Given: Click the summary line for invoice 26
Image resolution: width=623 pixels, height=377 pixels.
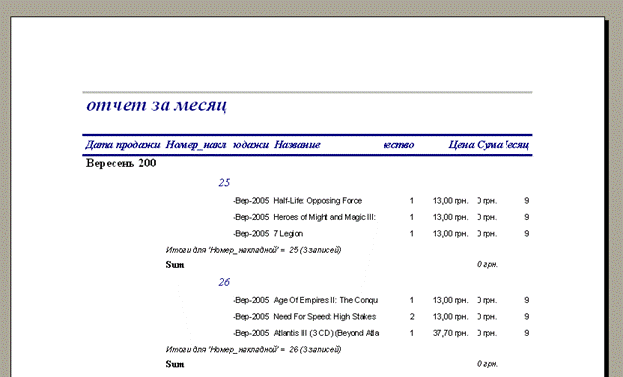Looking at the screenshot, I should pyautogui.click(x=253, y=349).
